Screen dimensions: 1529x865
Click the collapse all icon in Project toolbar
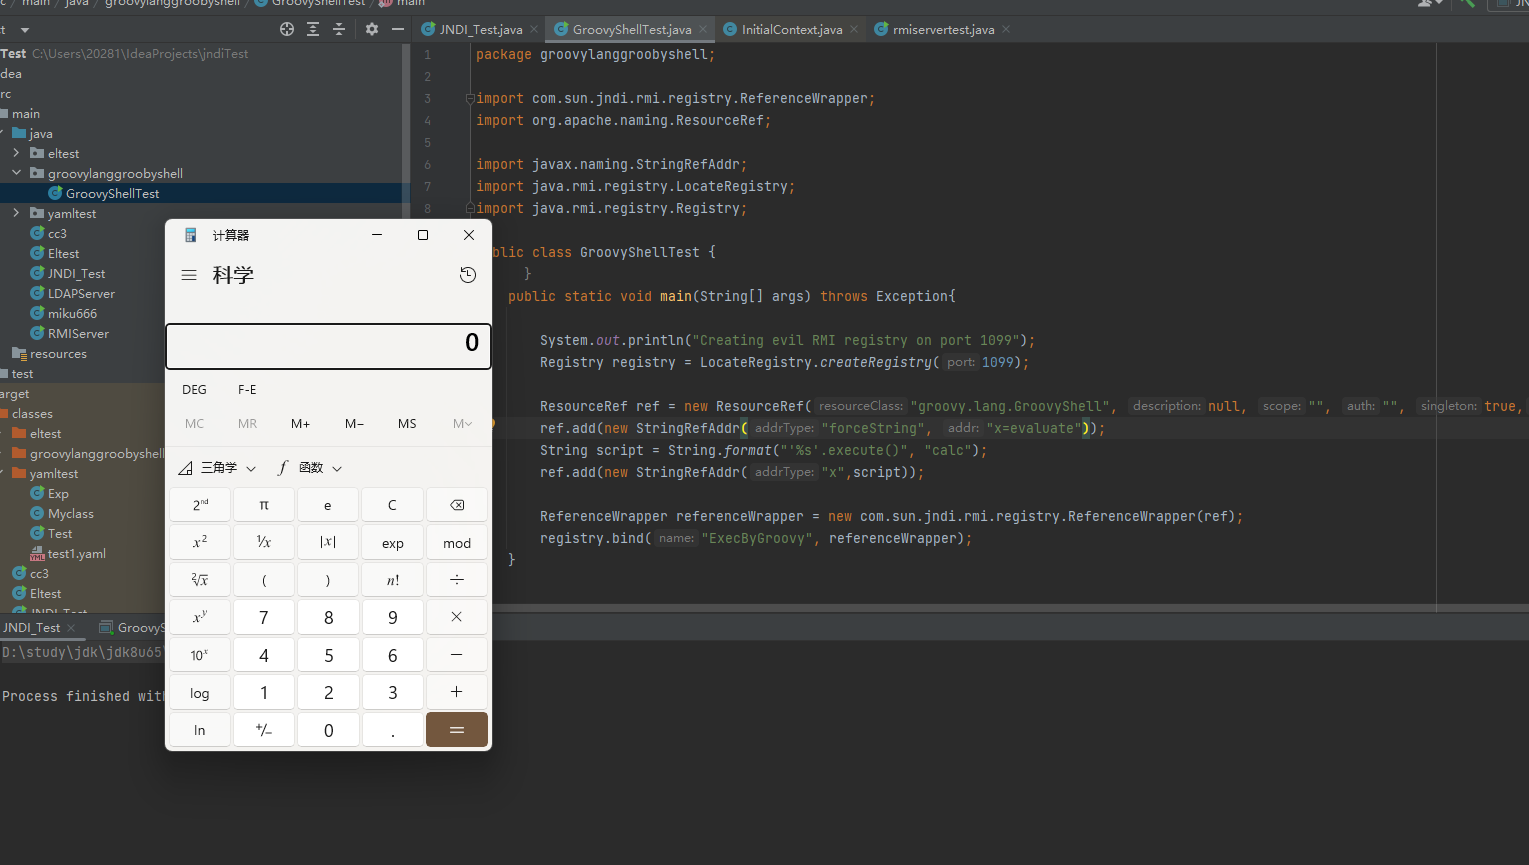[339, 29]
